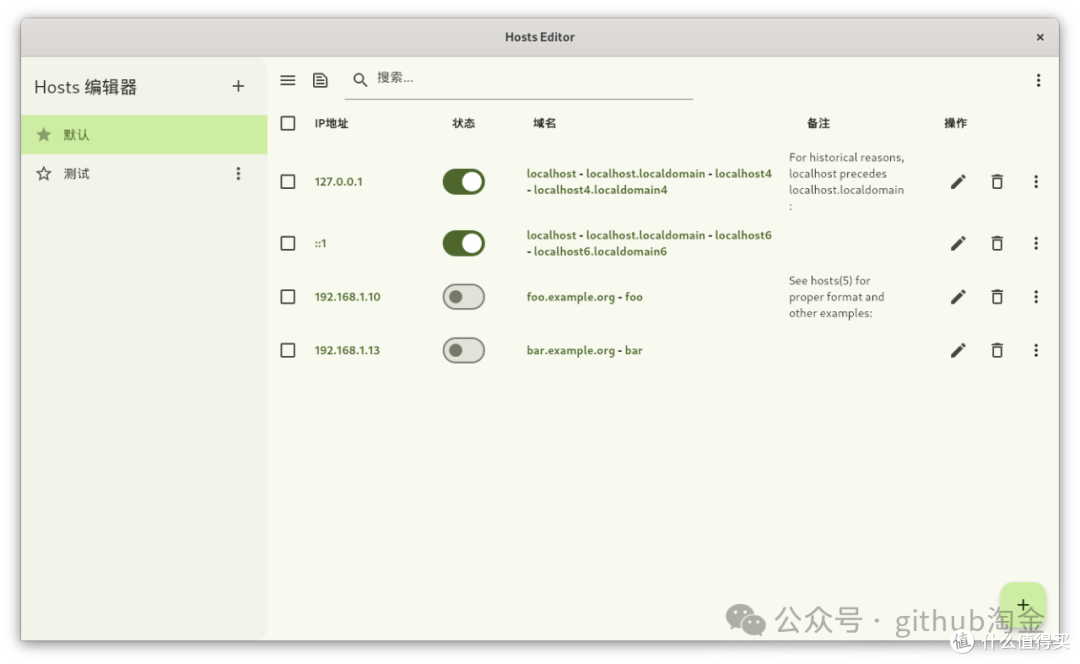Click the 192.168.1.13 IP address cell
The width and height of the screenshot is (1080, 664).
(347, 351)
